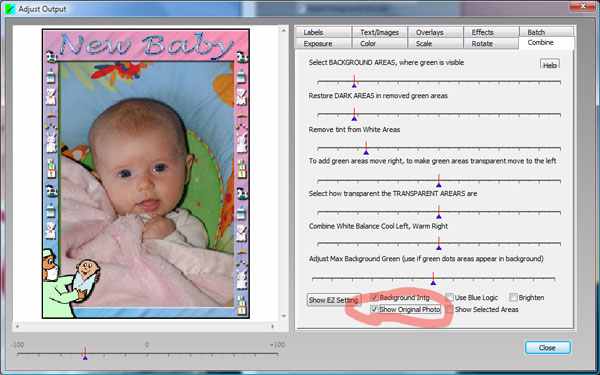Click the Adjust Max Background Green slider
The image size is (600, 375).
click(x=434, y=279)
